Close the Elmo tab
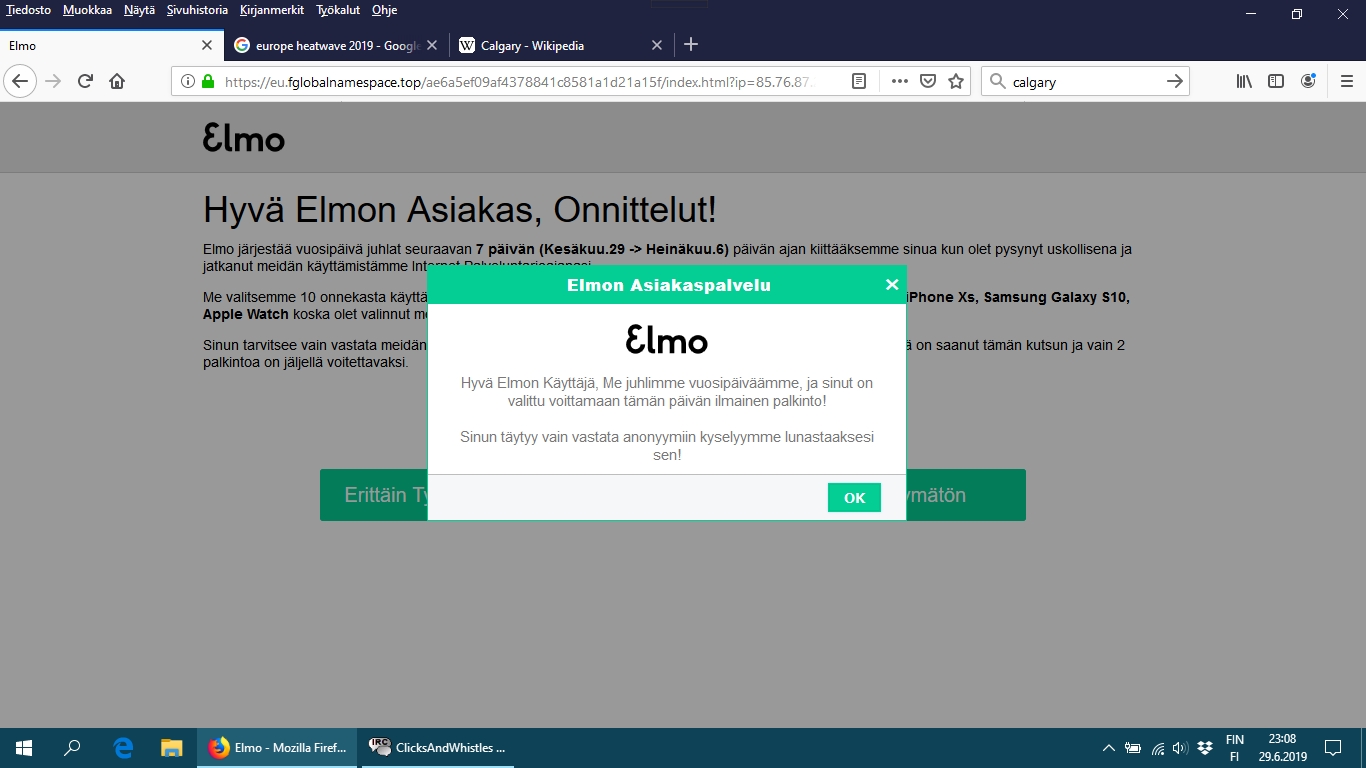The height and width of the screenshot is (768, 1366). [207, 45]
